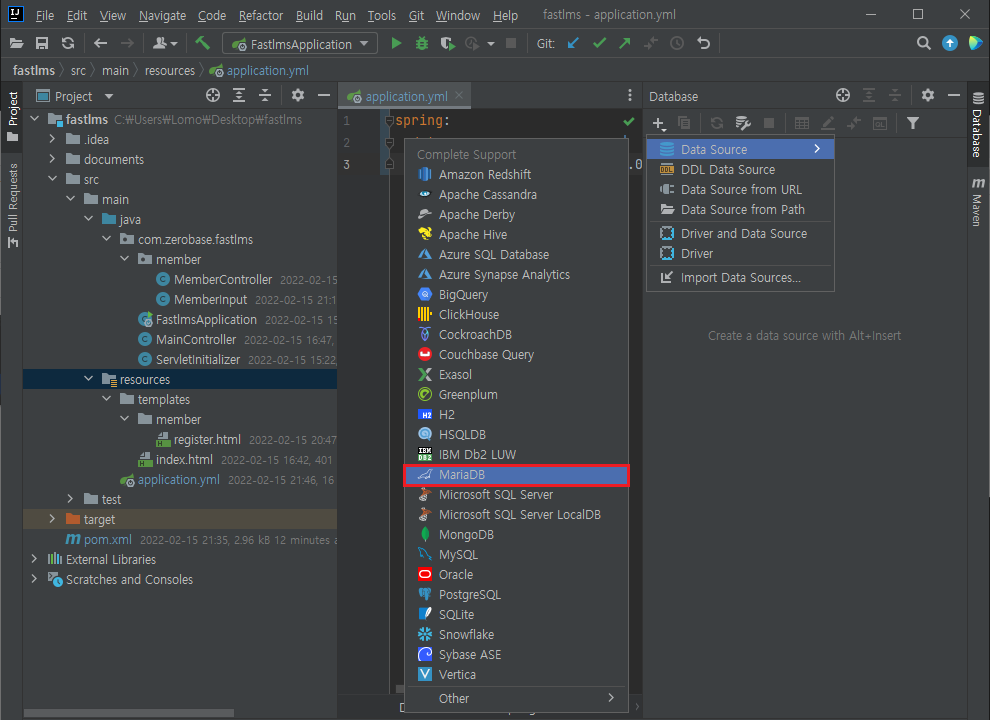Choose Data Source from URL
Image resolution: width=990 pixels, height=720 pixels.
740,189
